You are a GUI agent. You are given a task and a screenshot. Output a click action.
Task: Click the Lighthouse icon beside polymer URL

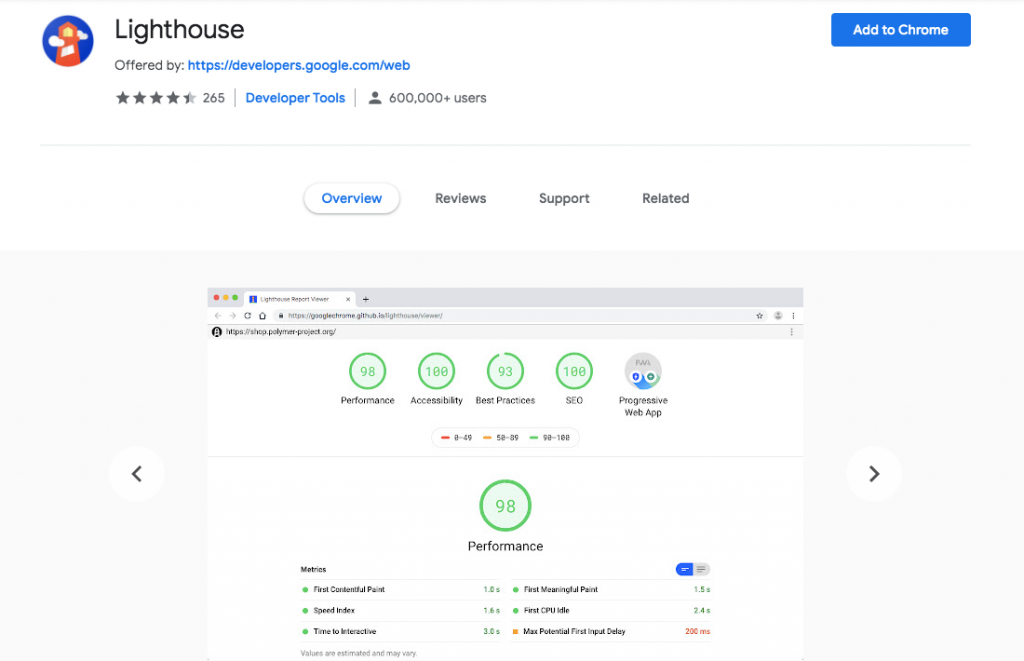(217, 332)
